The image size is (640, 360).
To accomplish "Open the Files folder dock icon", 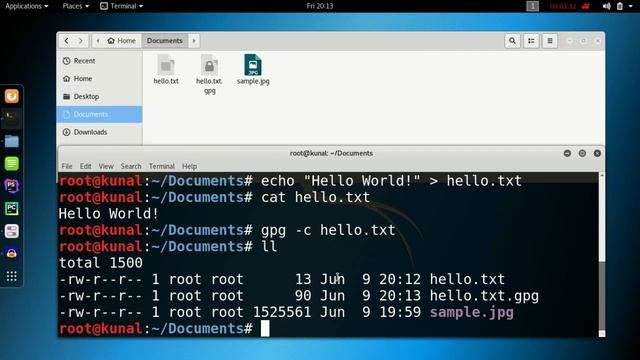I will pos(11,141).
